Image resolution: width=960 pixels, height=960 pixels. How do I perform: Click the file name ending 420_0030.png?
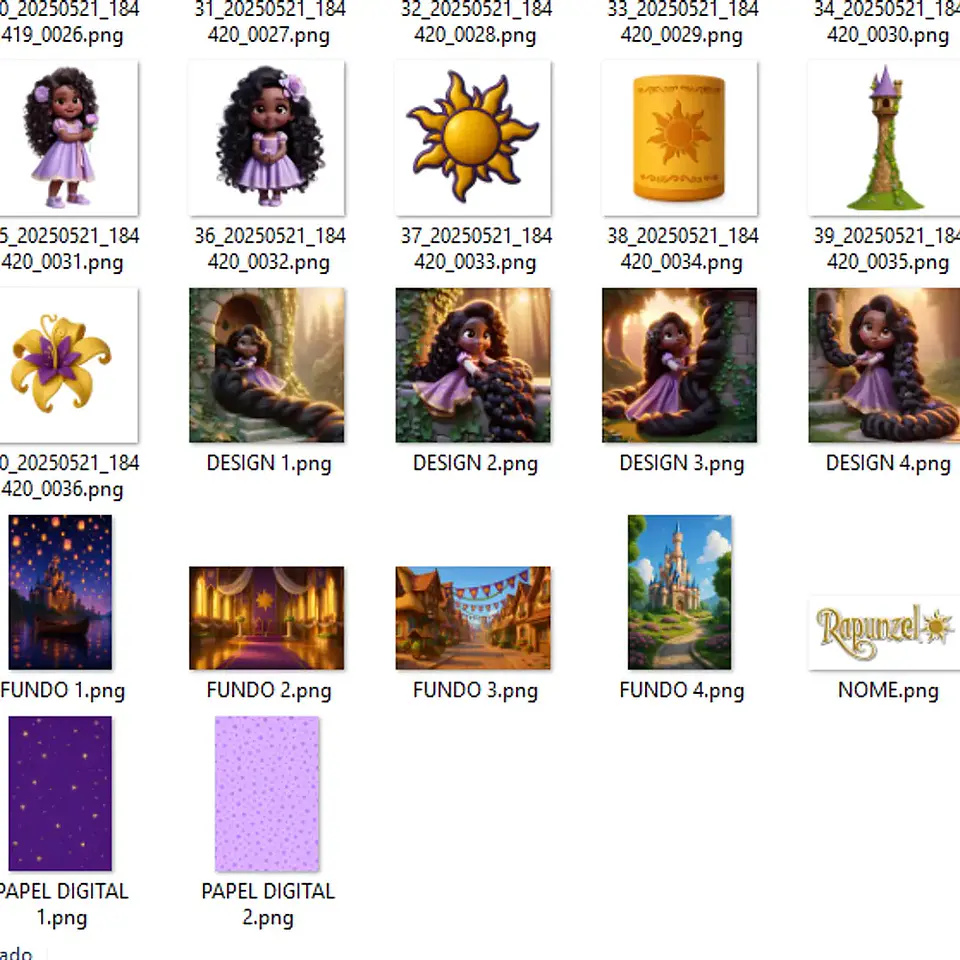point(887,23)
